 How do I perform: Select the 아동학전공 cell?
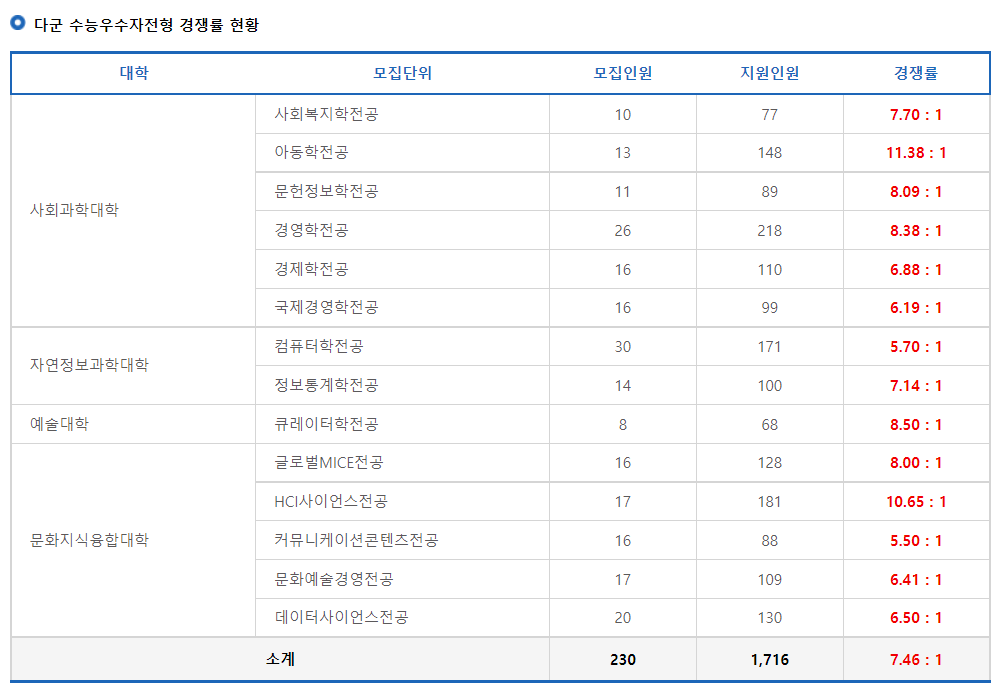pyautogui.click(x=310, y=152)
